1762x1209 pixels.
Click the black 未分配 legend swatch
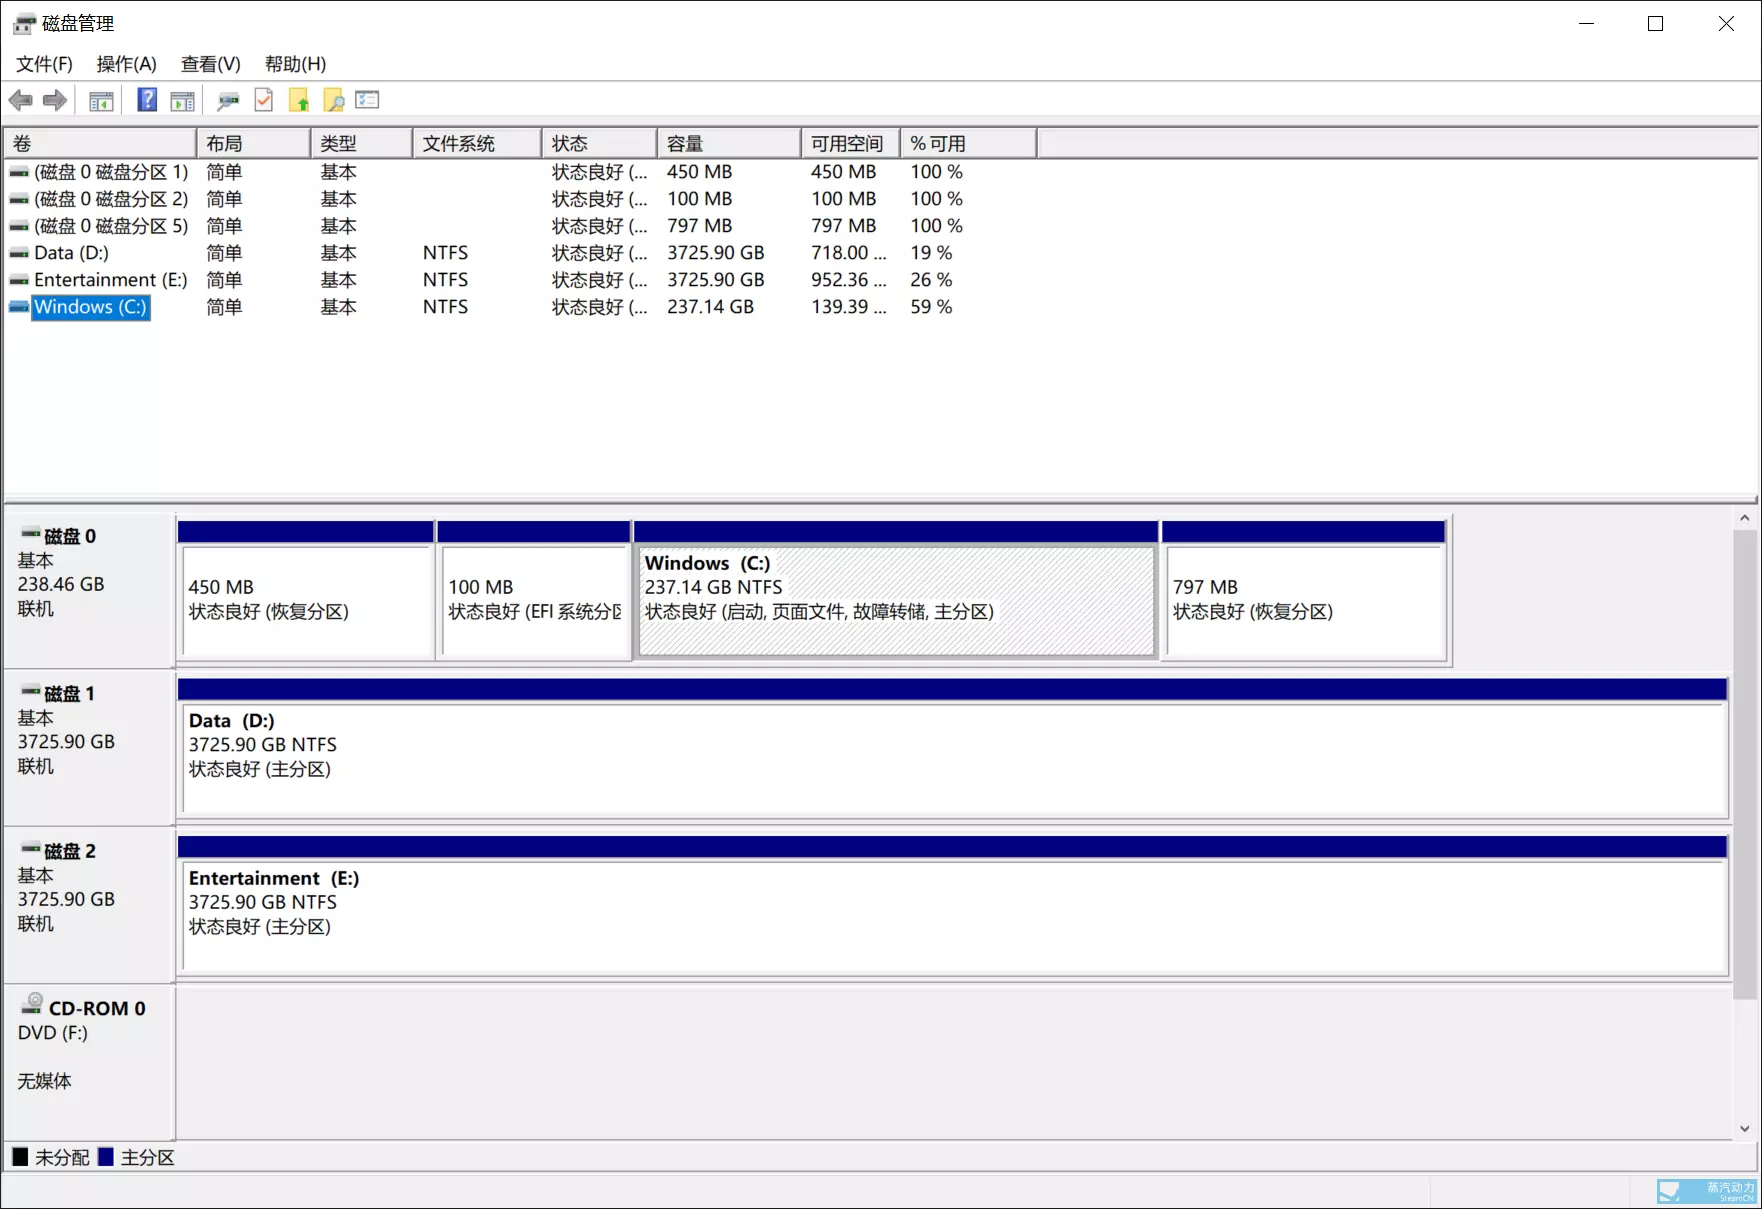pos(20,1157)
